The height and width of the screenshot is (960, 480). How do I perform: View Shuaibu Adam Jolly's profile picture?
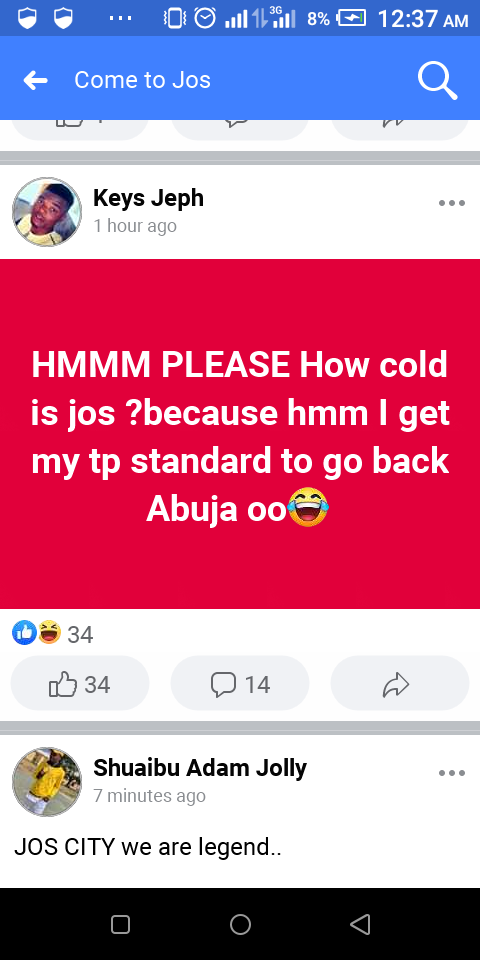47,782
